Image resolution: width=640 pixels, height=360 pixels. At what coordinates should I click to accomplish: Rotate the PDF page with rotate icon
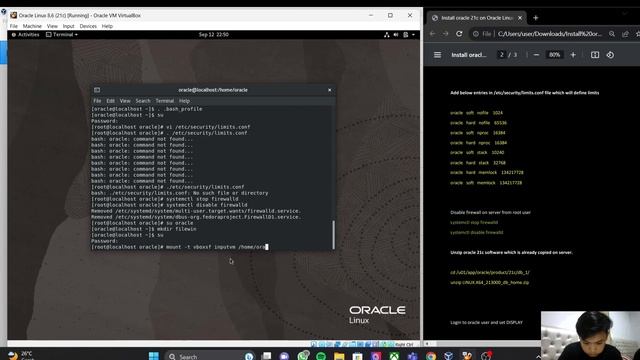coord(610,55)
